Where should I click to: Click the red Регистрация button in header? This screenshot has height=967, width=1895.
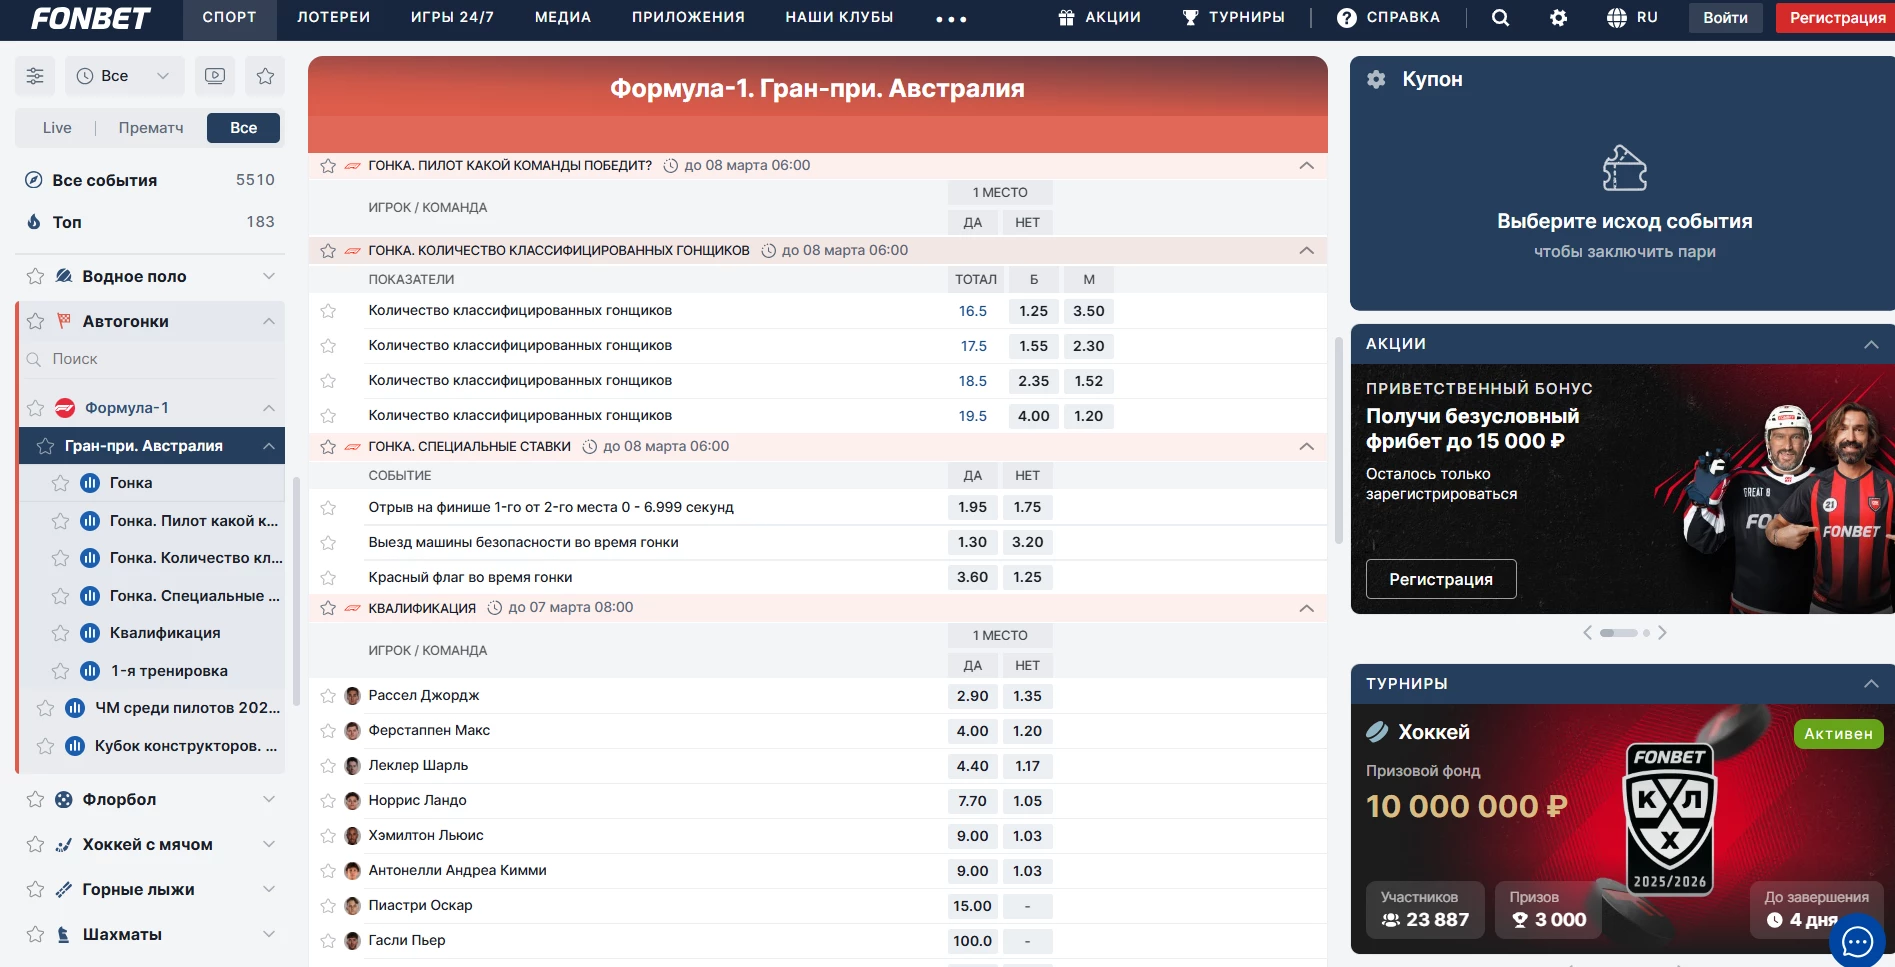[1836, 18]
